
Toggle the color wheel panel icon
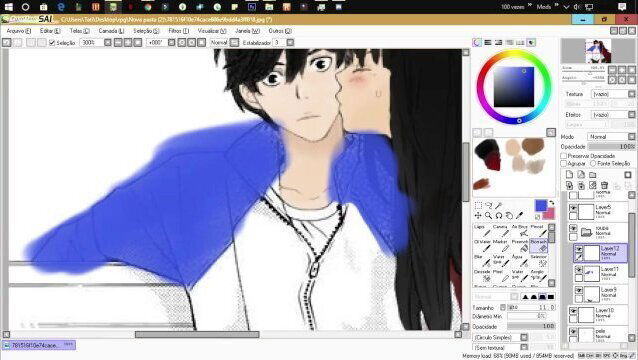click(x=477, y=42)
